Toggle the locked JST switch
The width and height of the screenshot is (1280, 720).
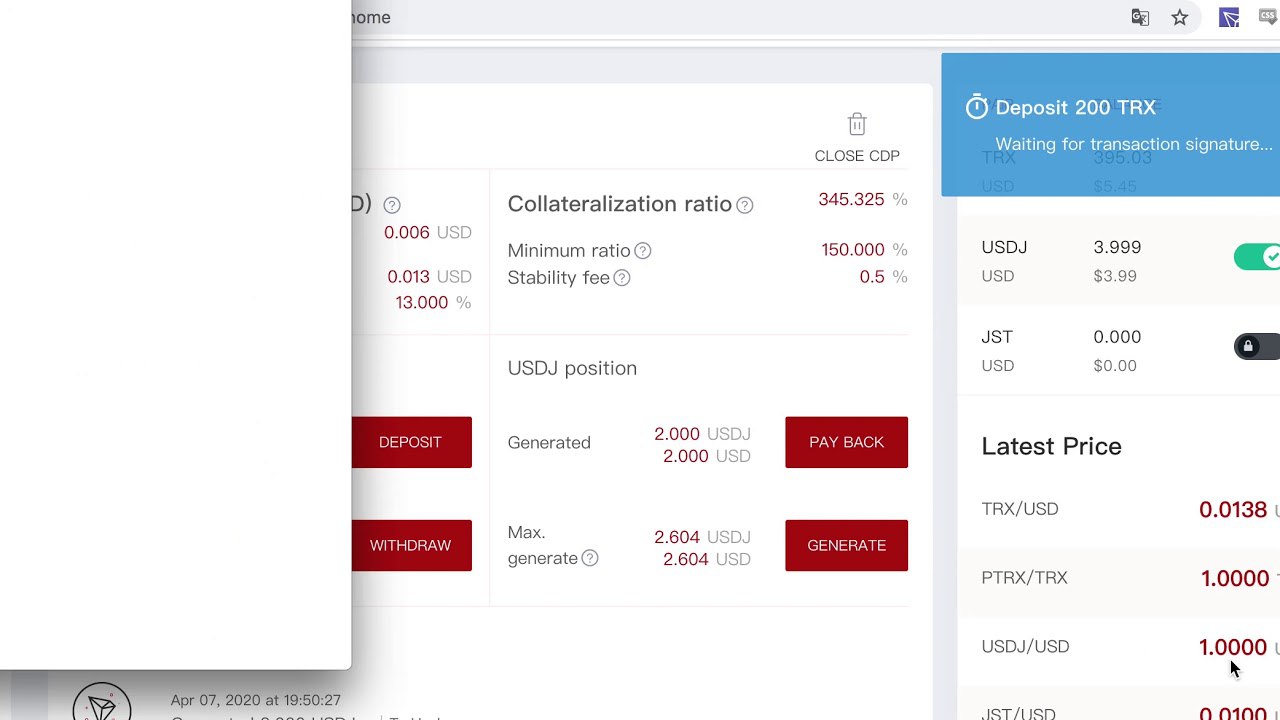pyautogui.click(x=1257, y=346)
